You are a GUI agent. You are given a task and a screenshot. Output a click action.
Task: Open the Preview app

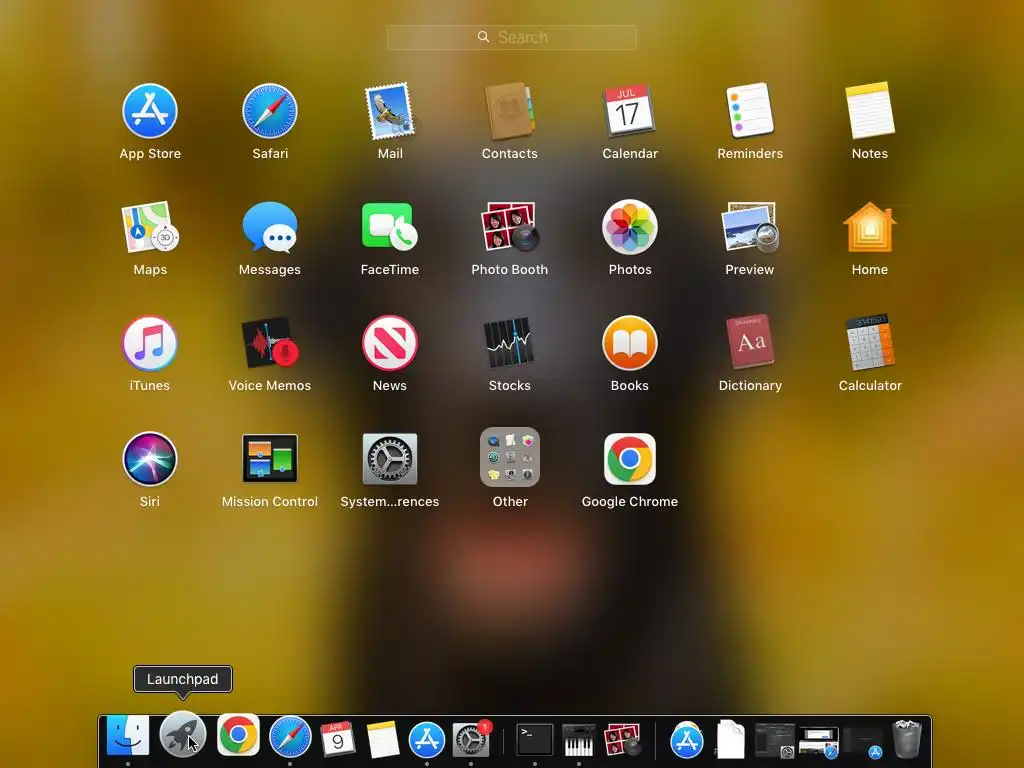click(x=750, y=227)
